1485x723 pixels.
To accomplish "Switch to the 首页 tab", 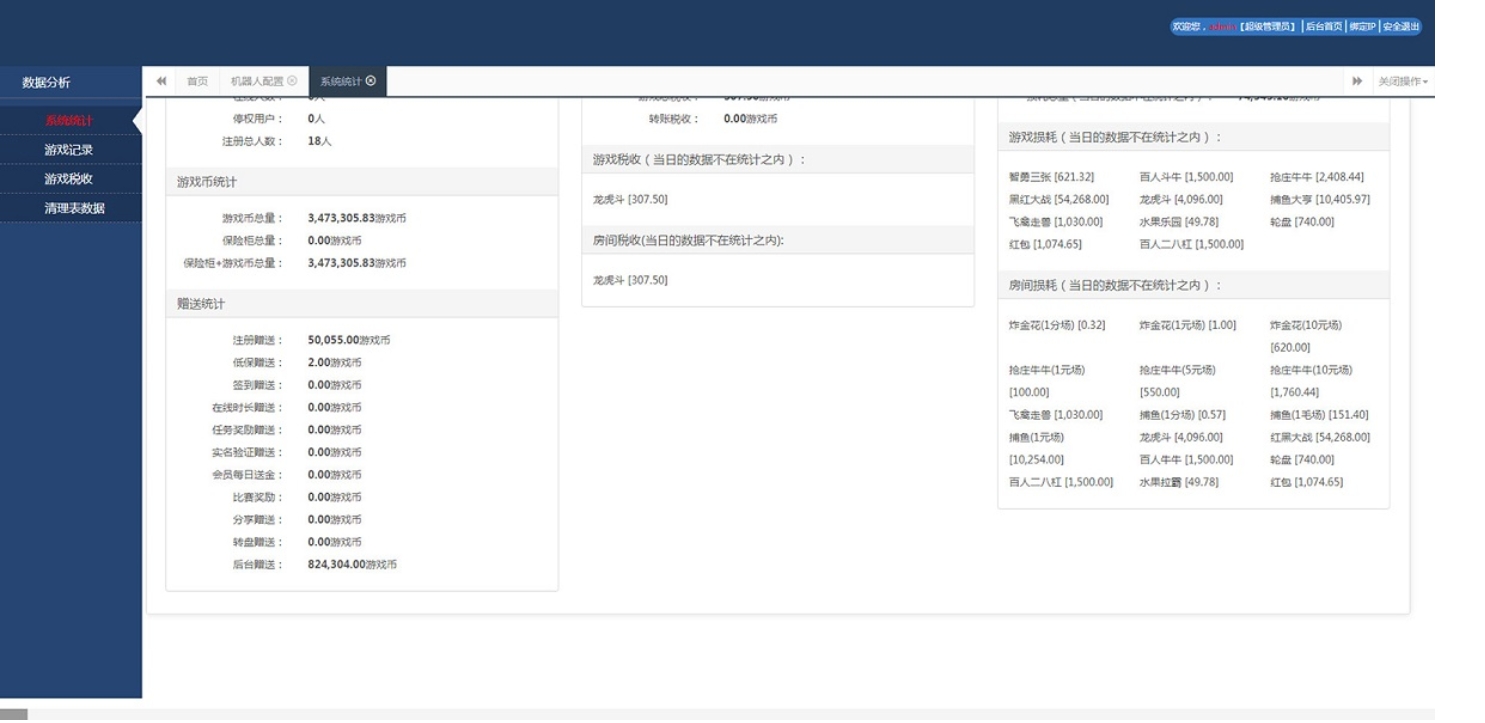I will (197, 81).
